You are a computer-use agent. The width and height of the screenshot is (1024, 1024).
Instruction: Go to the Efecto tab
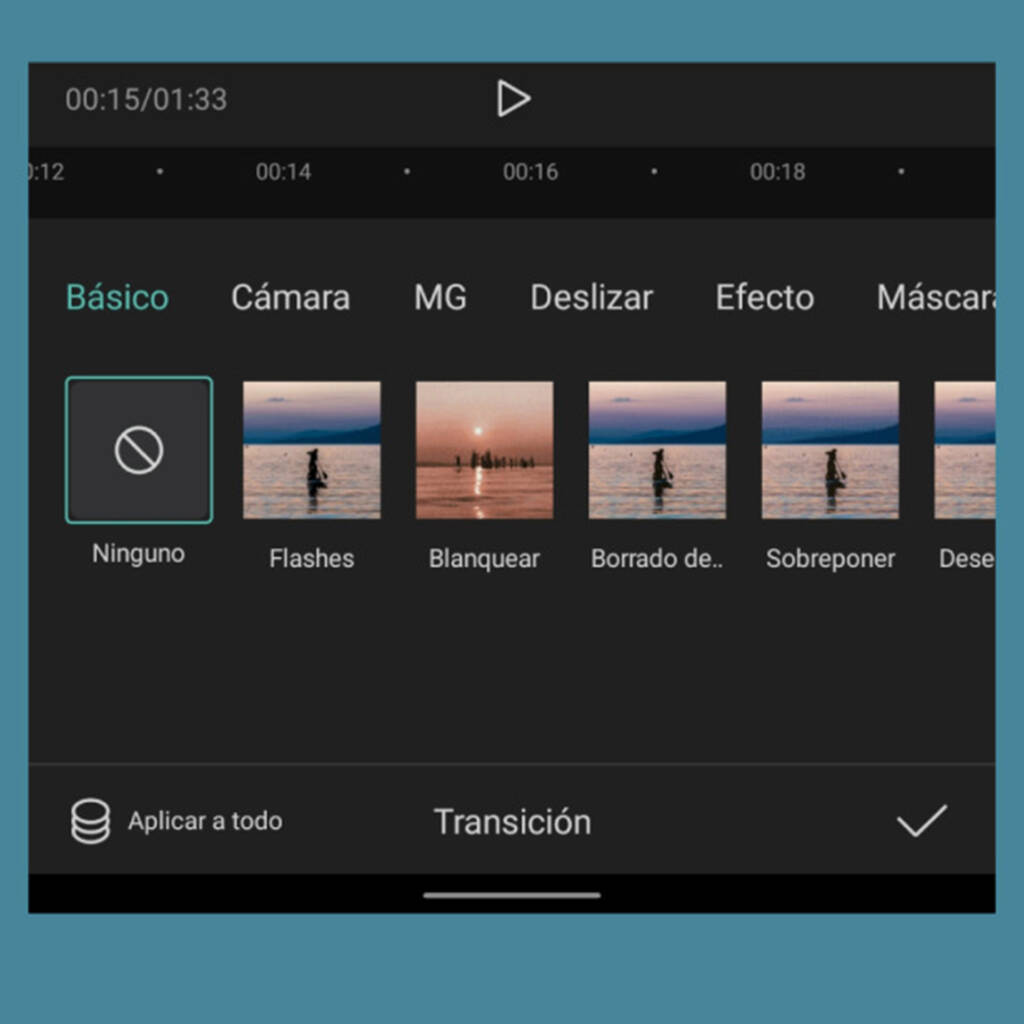[764, 298]
